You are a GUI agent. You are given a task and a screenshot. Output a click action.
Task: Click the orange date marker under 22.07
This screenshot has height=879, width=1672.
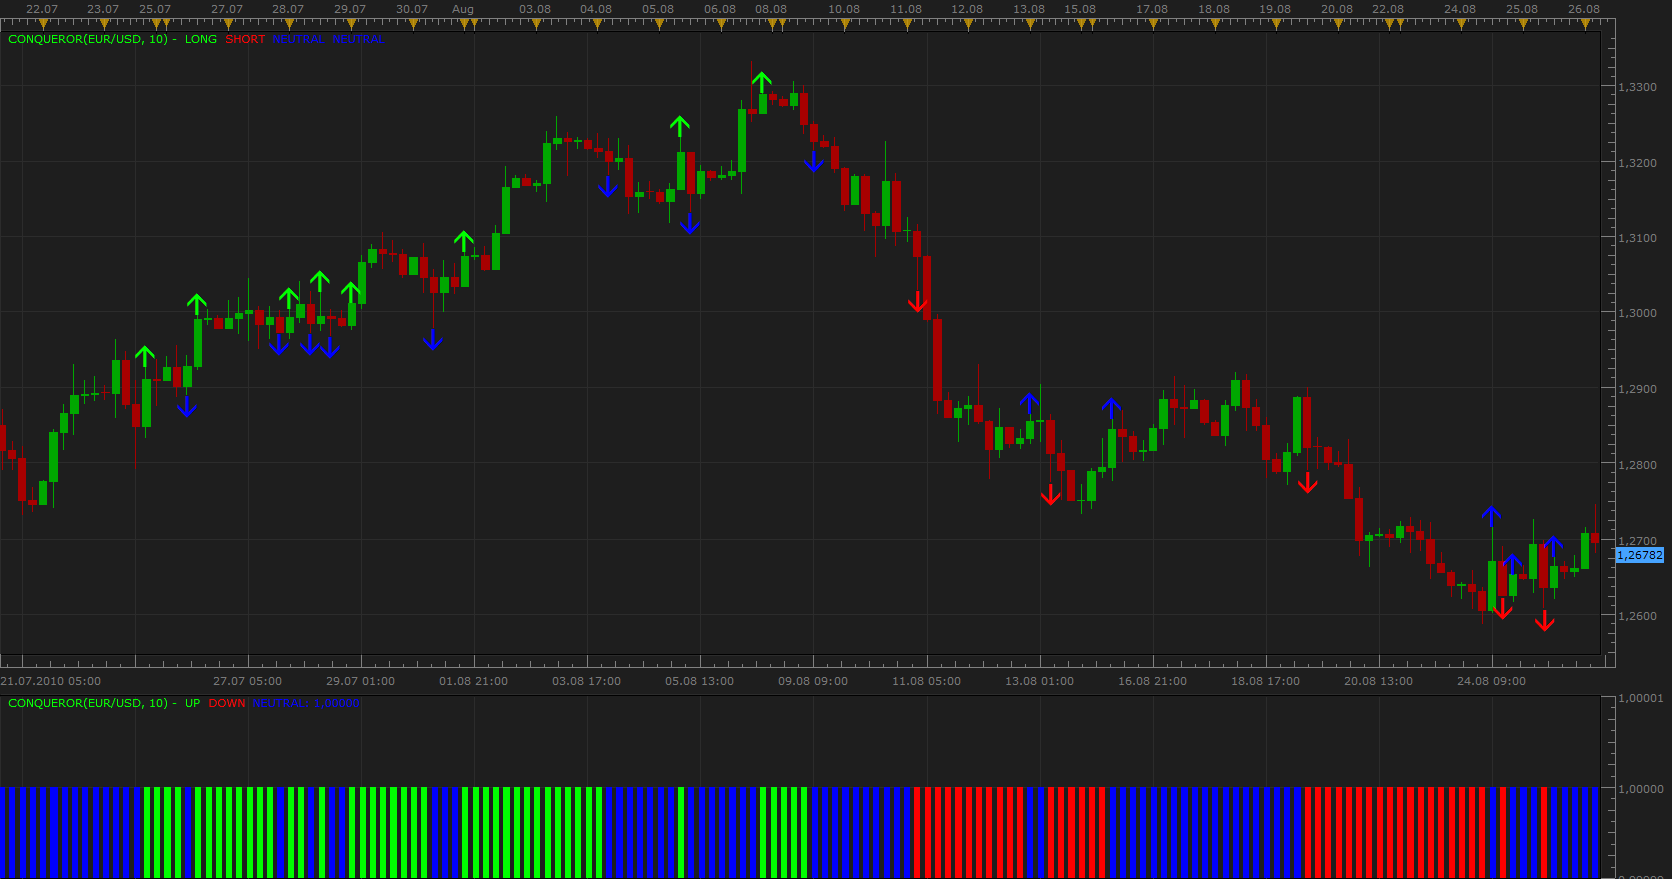click(43, 24)
